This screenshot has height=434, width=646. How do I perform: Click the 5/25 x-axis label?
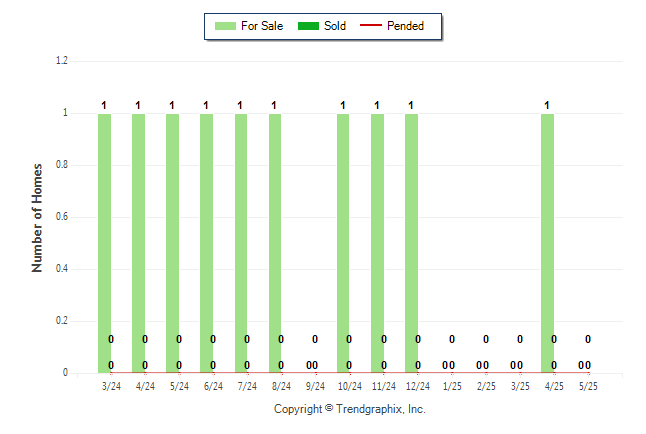(588, 386)
